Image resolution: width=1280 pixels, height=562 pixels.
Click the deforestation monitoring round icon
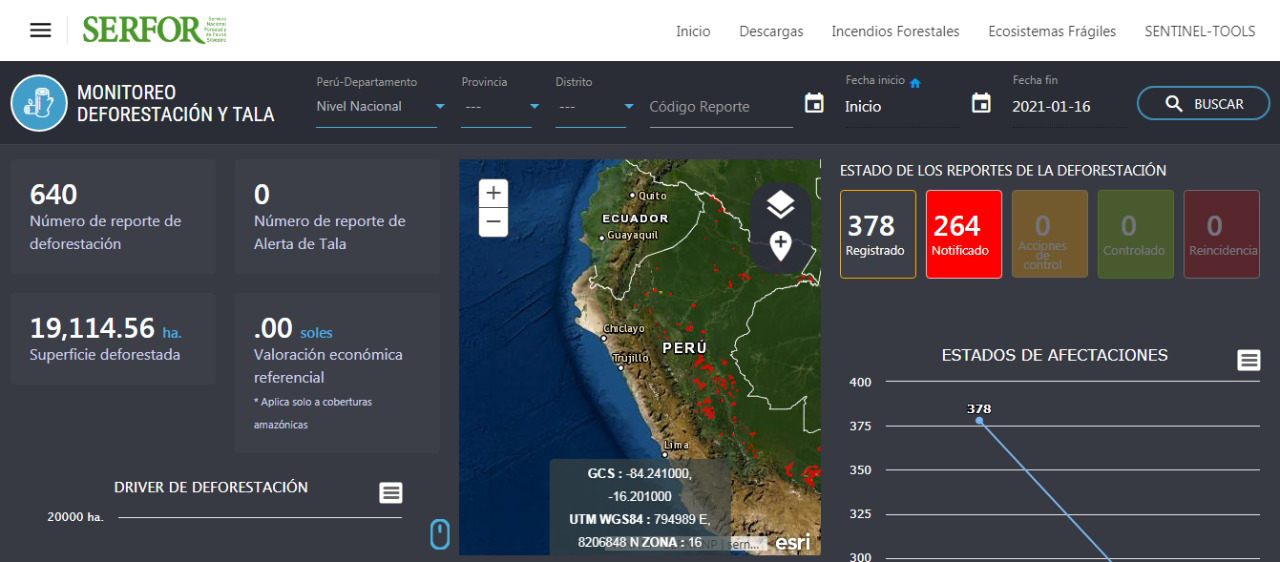(x=38, y=103)
